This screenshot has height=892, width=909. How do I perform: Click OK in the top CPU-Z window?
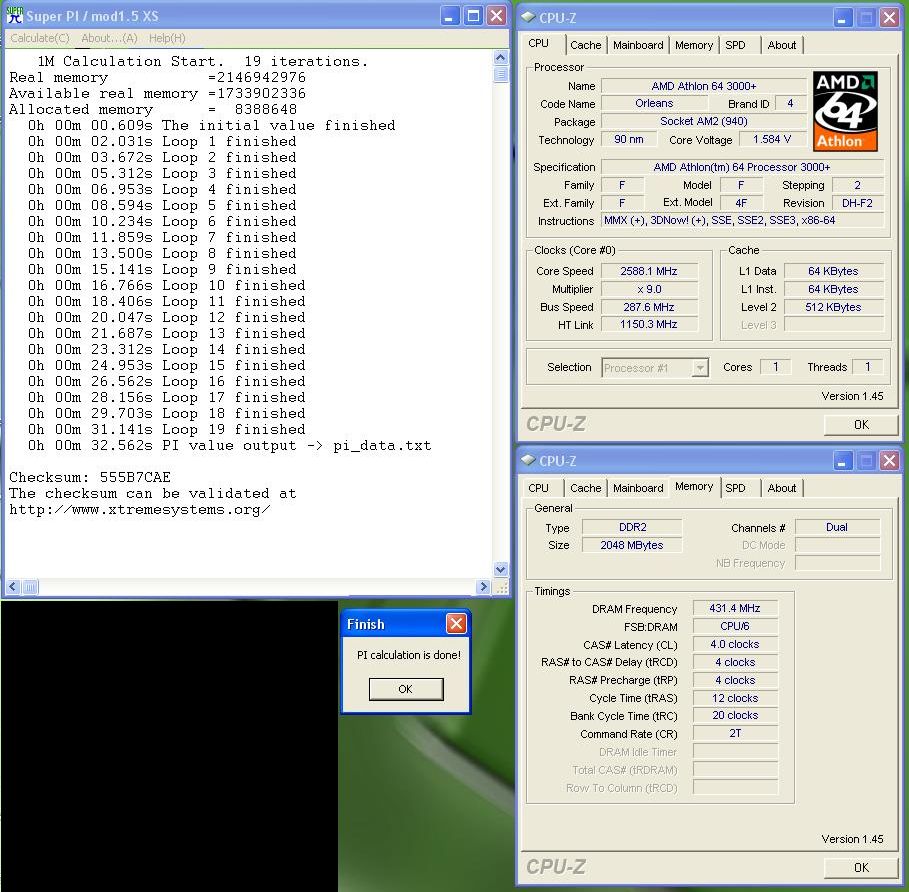[861, 425]
